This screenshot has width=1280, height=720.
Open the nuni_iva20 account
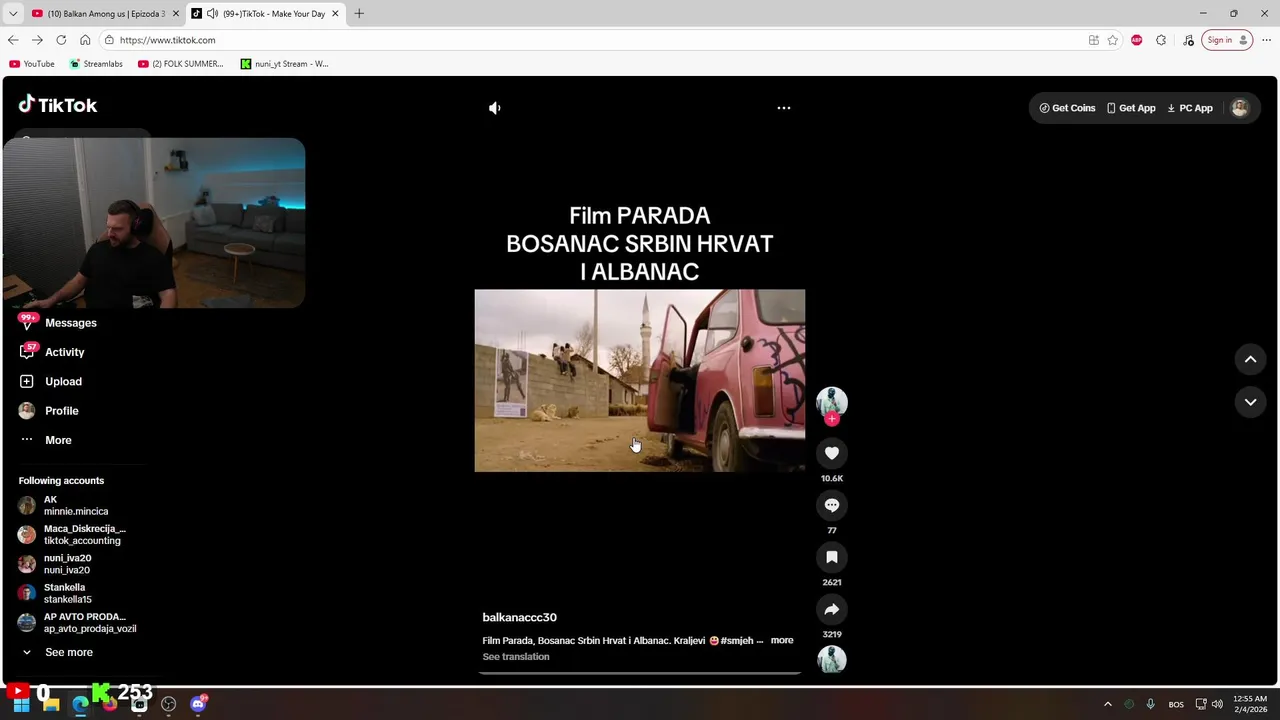point(67,564)
